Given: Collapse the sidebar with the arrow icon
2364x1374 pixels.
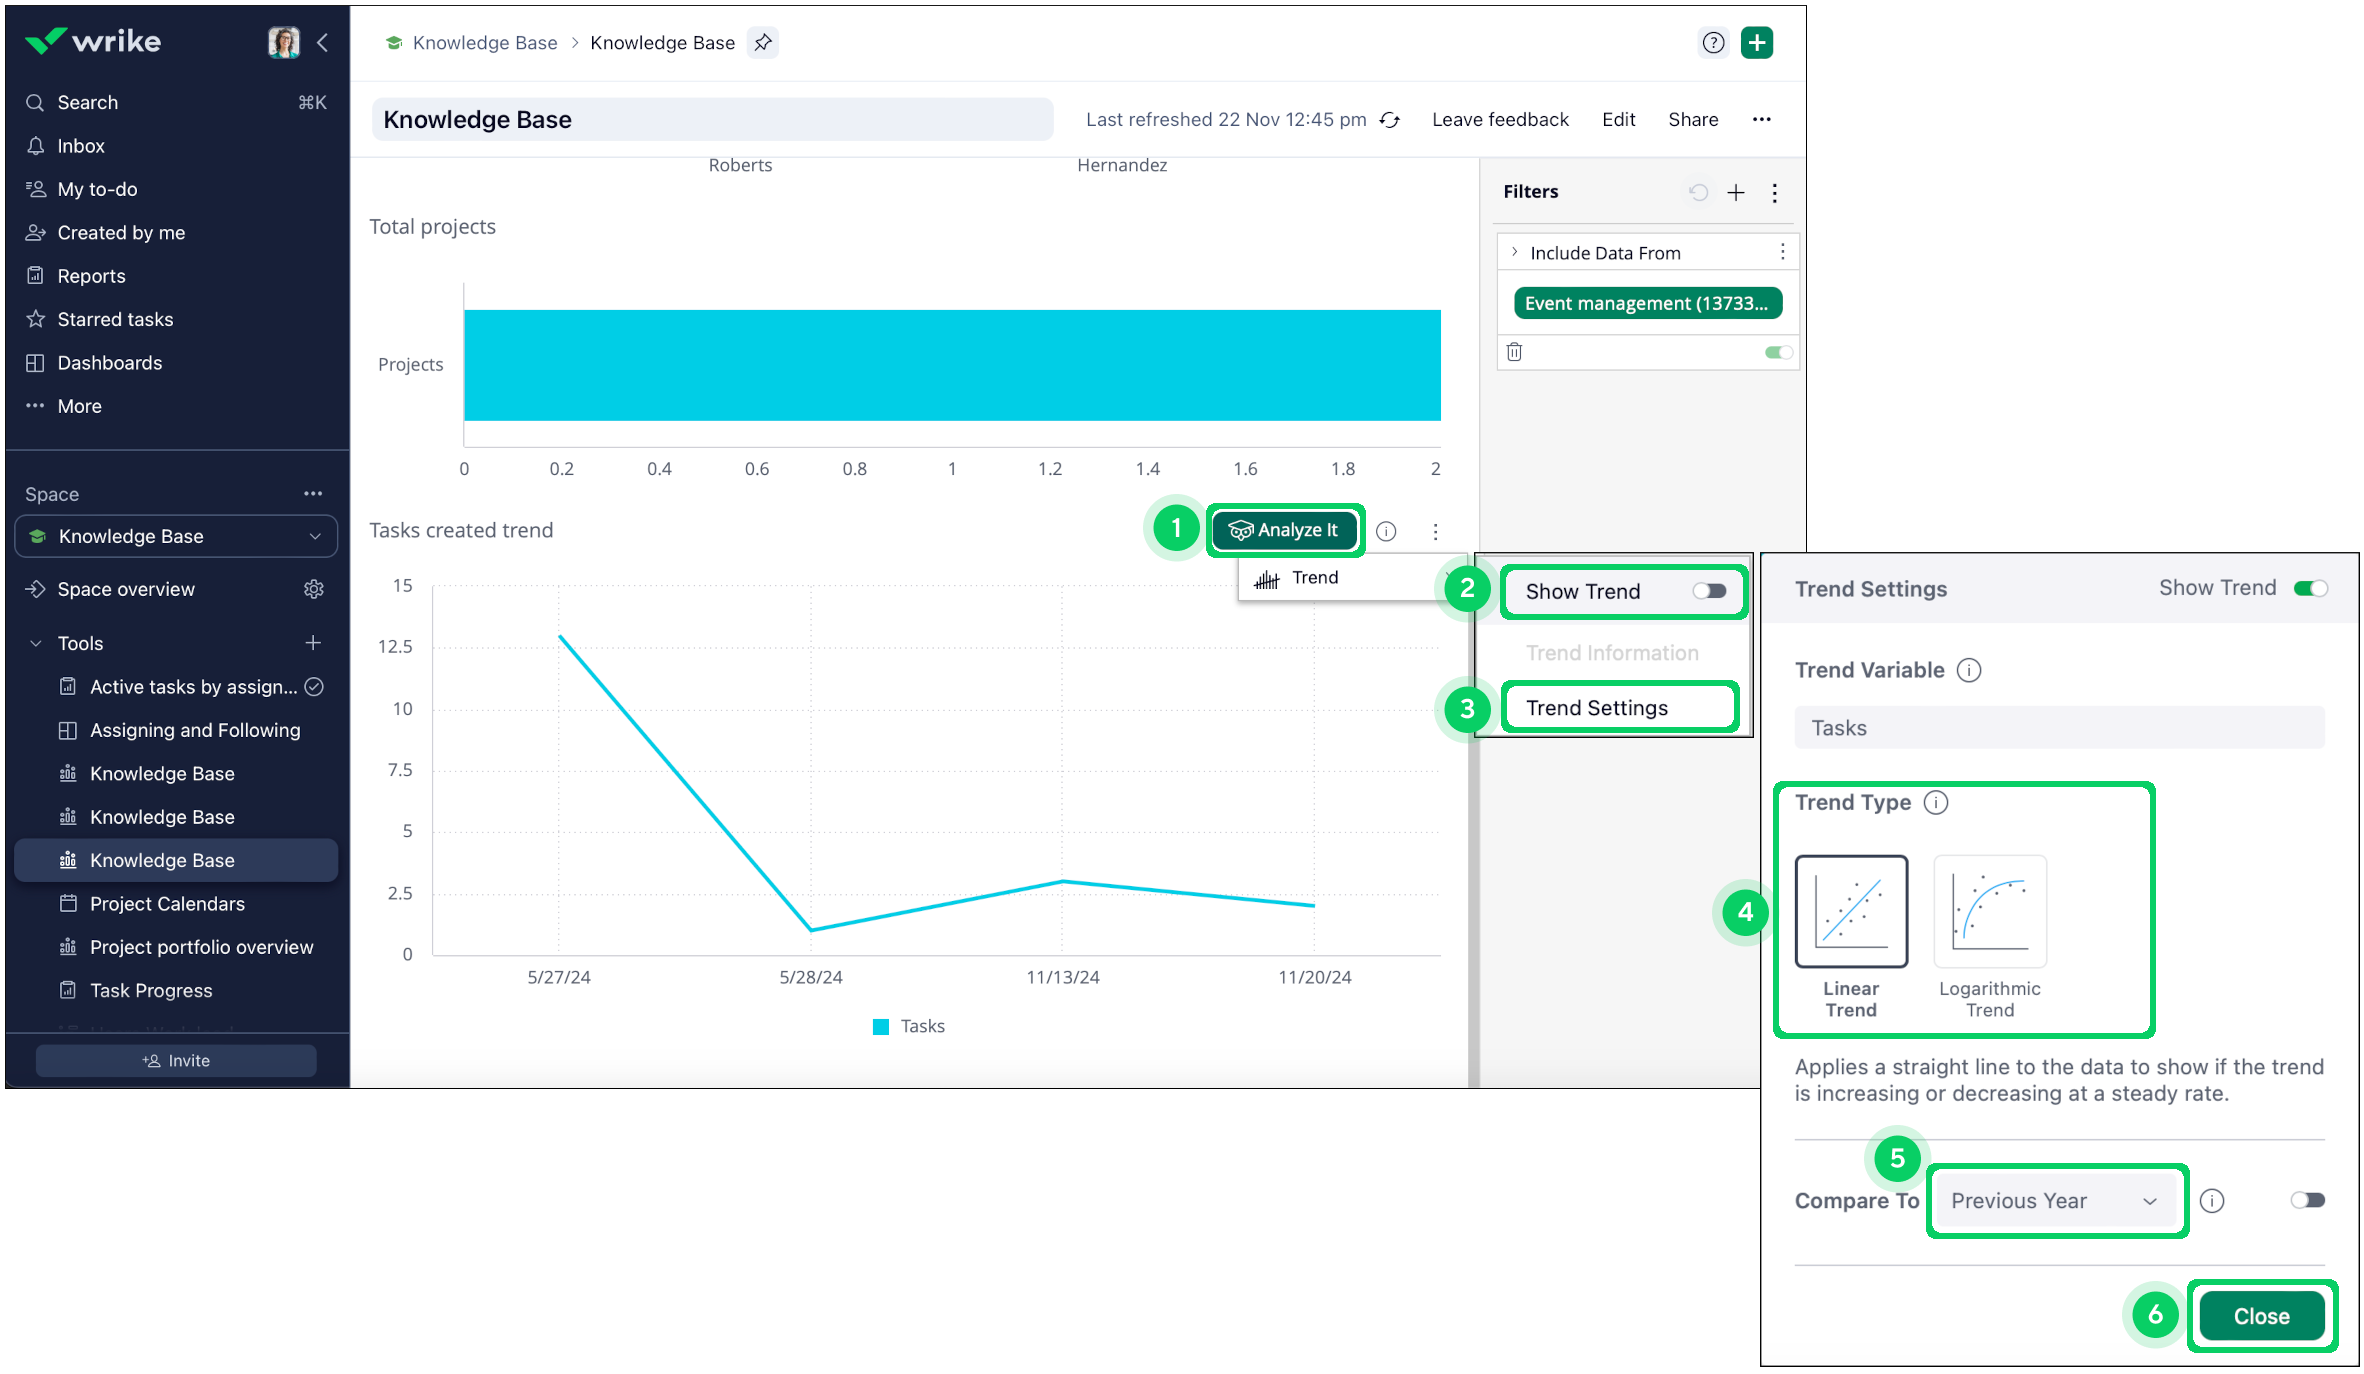Looking at the screenshot, I should (322, 42).
